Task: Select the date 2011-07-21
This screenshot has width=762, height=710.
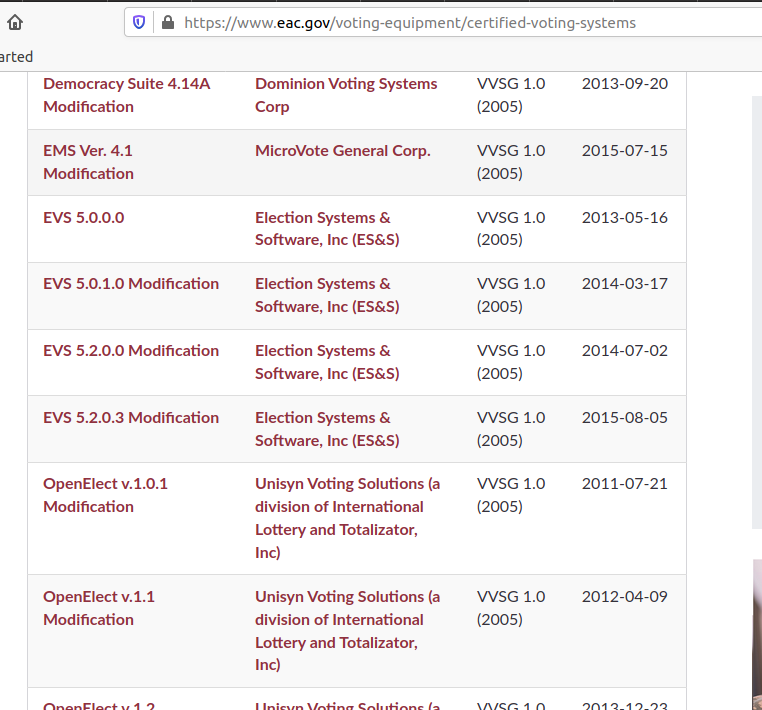Action: coord(625,484)
